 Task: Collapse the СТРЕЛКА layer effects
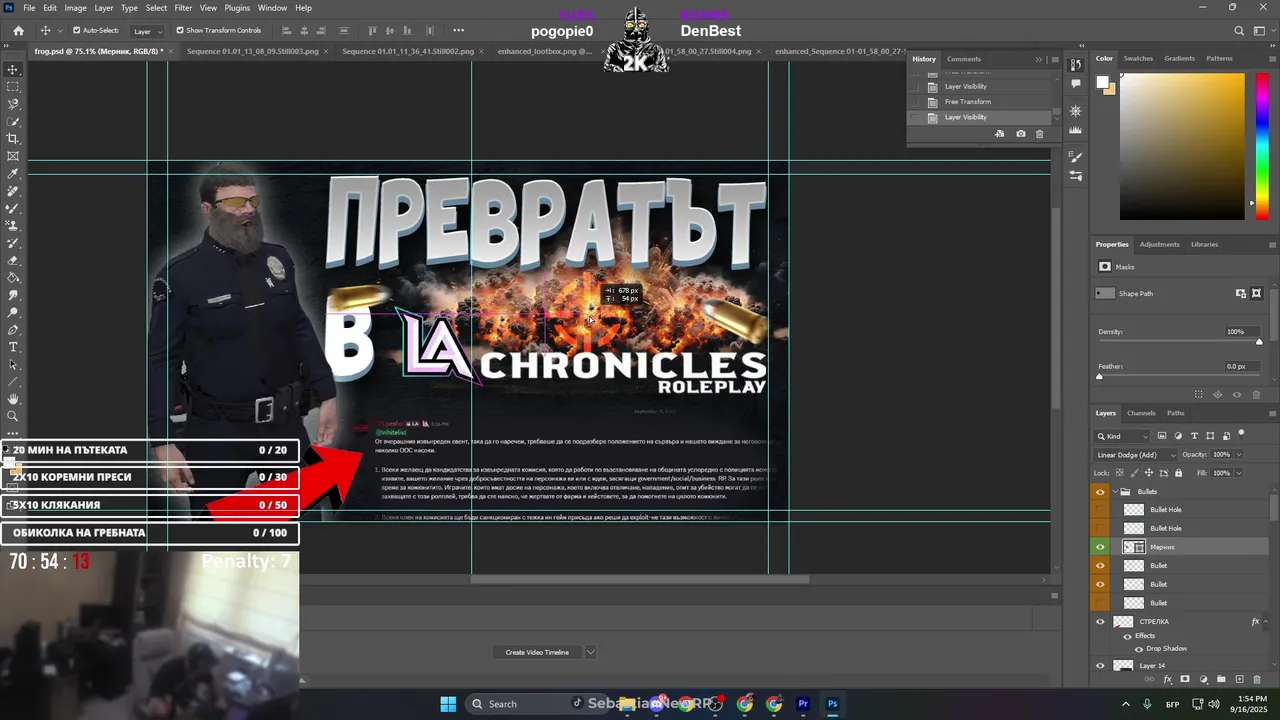[1264, 622]
